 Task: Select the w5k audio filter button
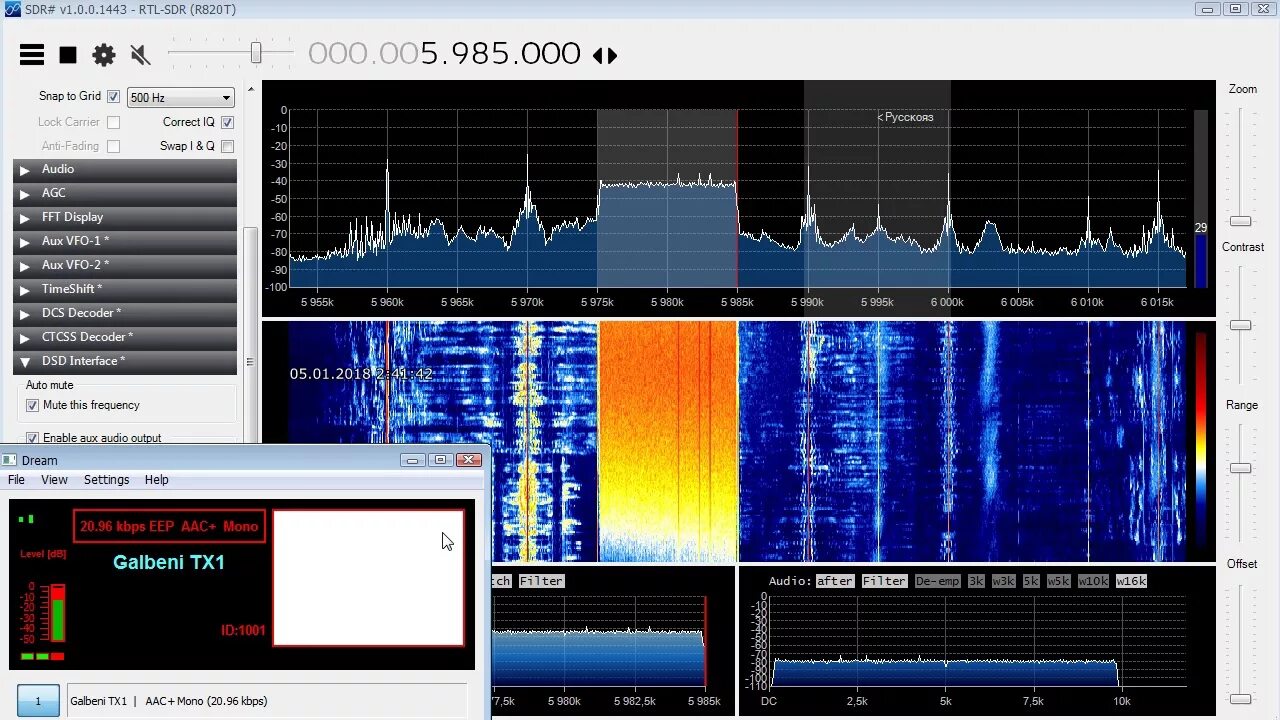click(1059, 581)
